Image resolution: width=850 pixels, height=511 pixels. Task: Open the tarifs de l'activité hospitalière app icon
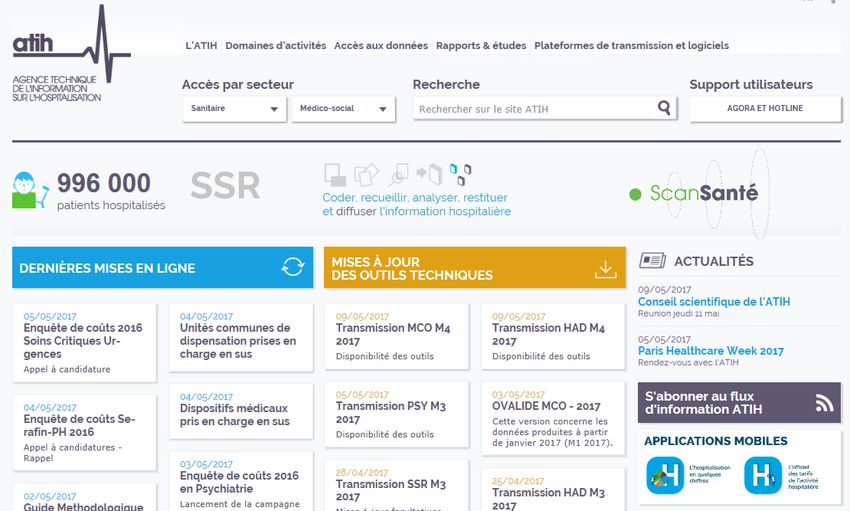[x=762, y=475]
